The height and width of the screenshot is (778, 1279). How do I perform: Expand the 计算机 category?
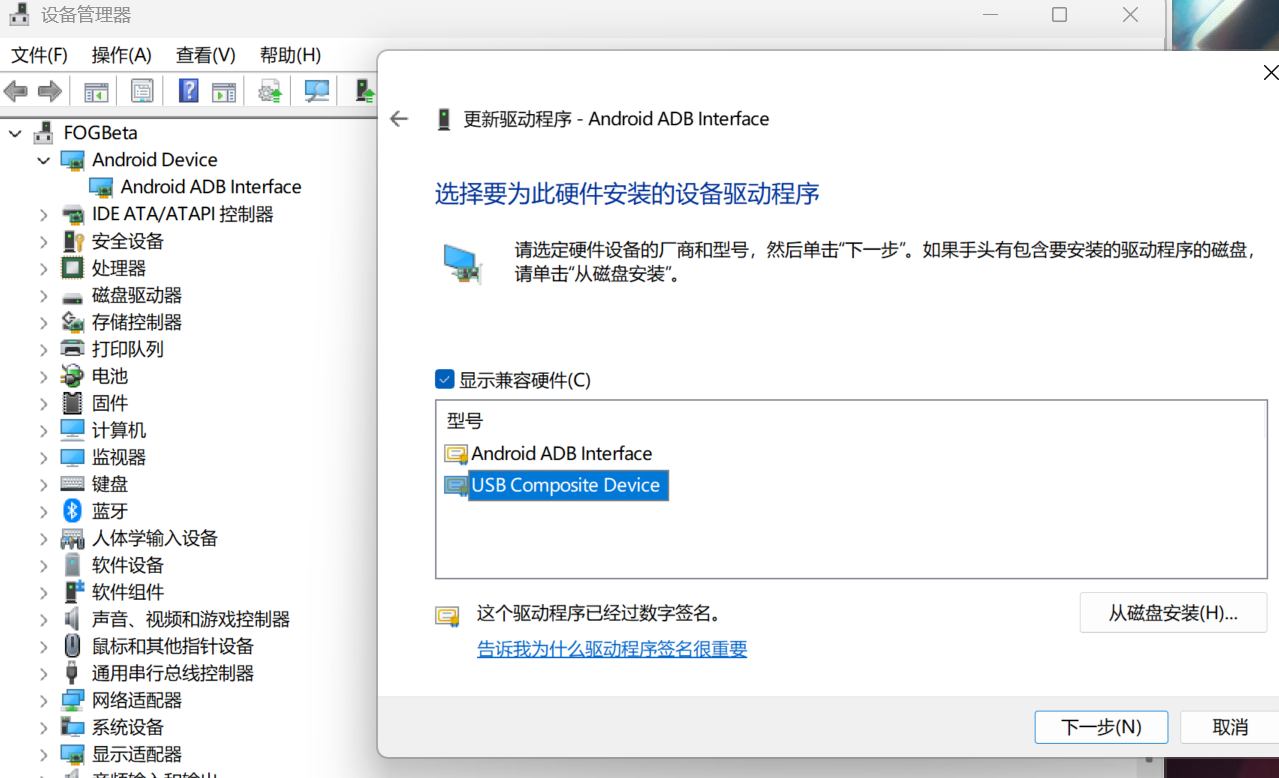tap(43, 430)
